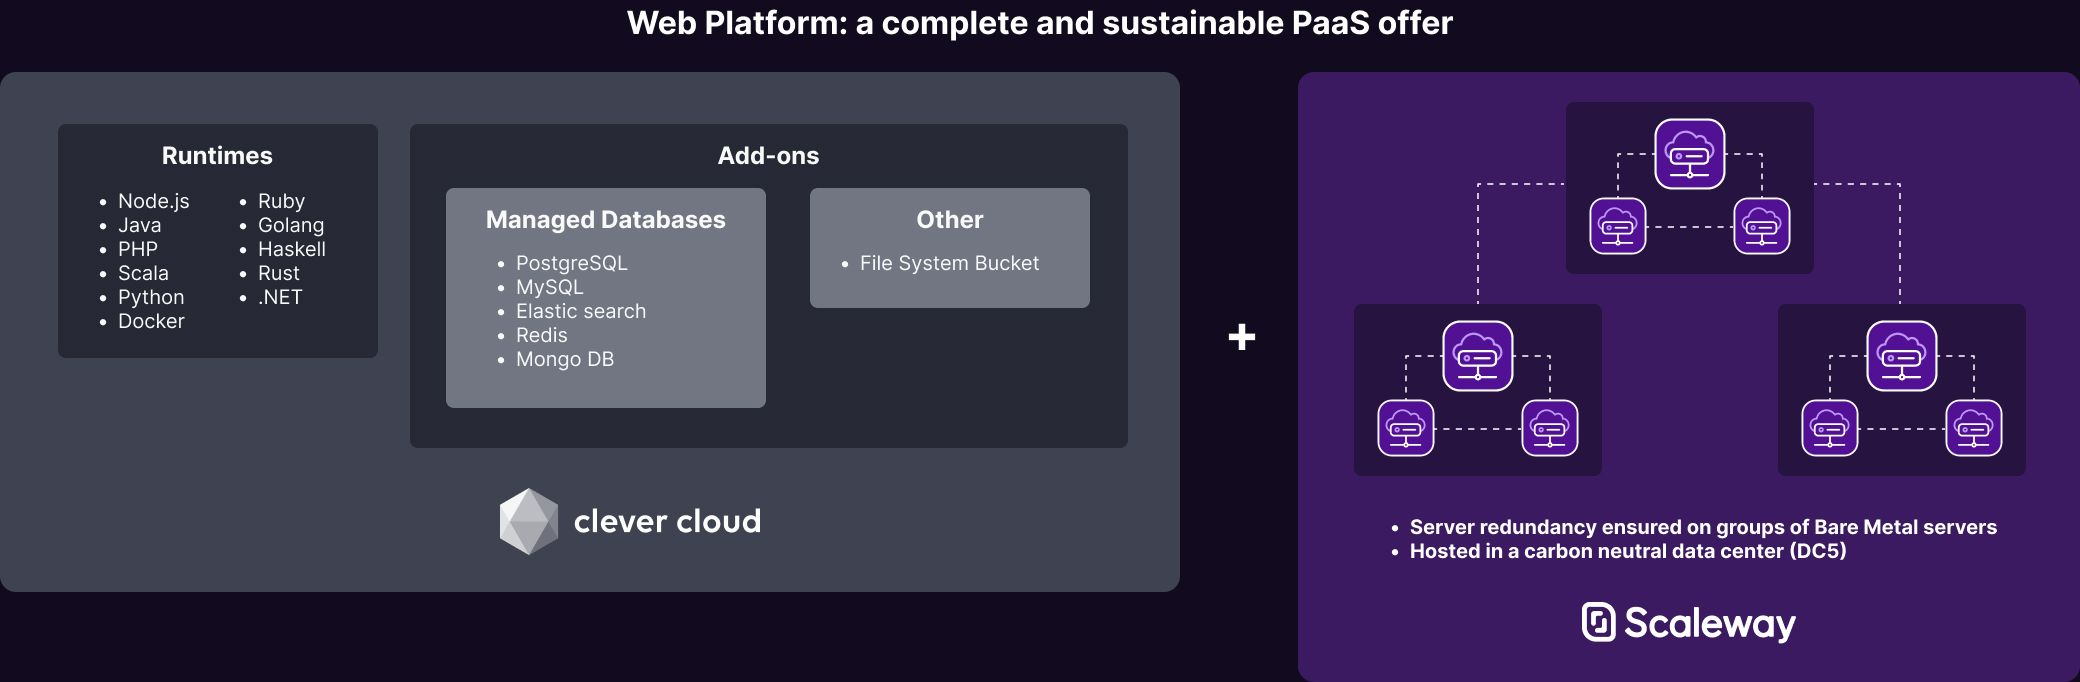Select 'Rust' in the Runtimes list
This screenshot has height=682, width=2080.
tap(279, 273)
